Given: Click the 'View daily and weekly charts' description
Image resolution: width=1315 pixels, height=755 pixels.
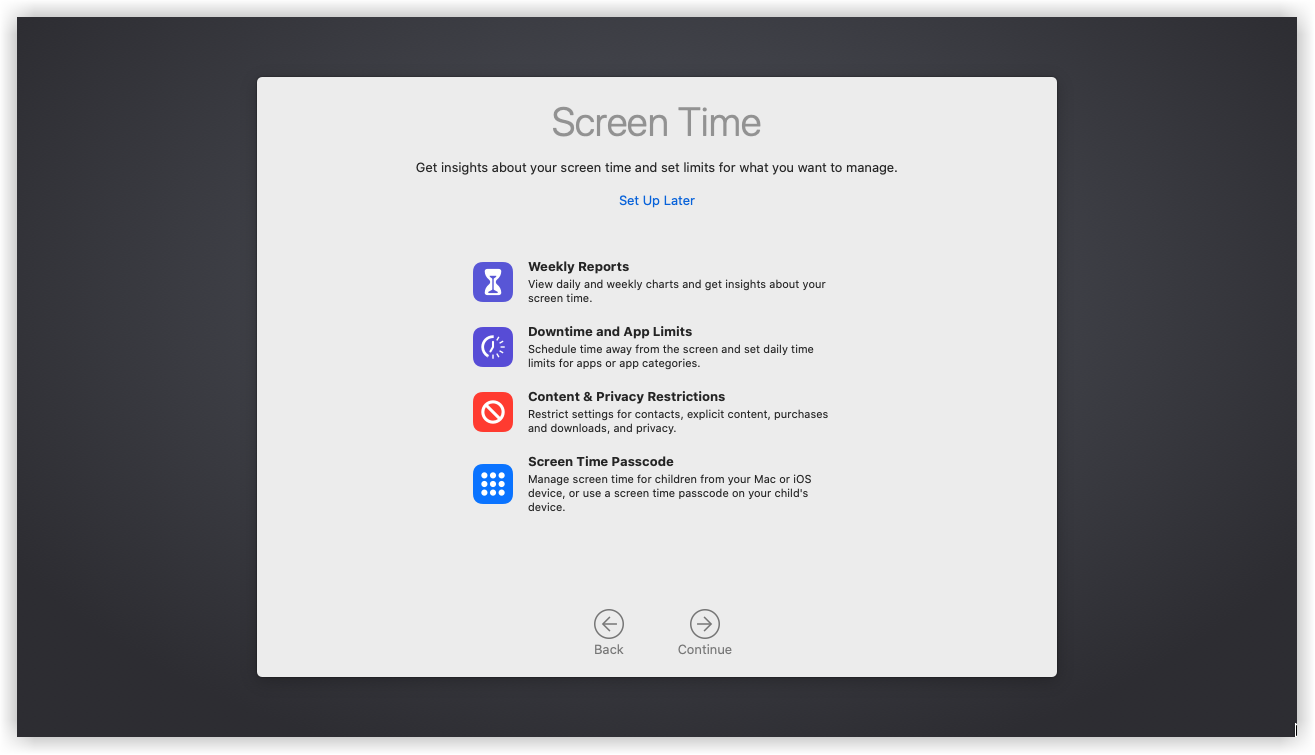Looking at the screenshot, I should pyautogui.click(x=676, y=291).
